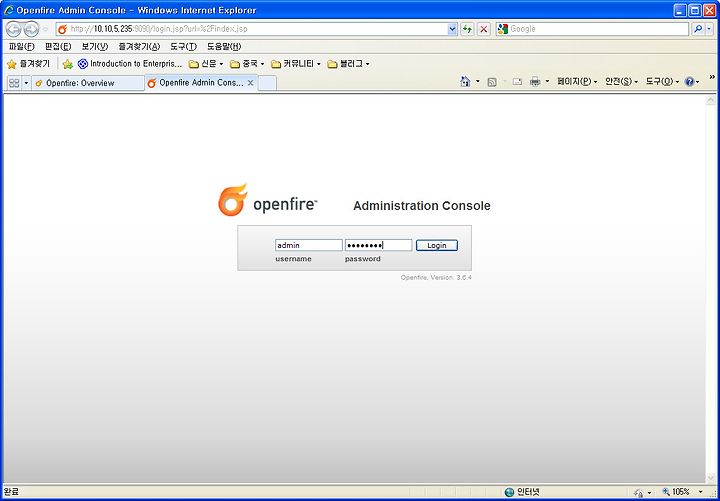The width and height of the screenshot is (720, 501).
Task: Open the search provider dropdown arrow
Action: [x=710, y=29]
